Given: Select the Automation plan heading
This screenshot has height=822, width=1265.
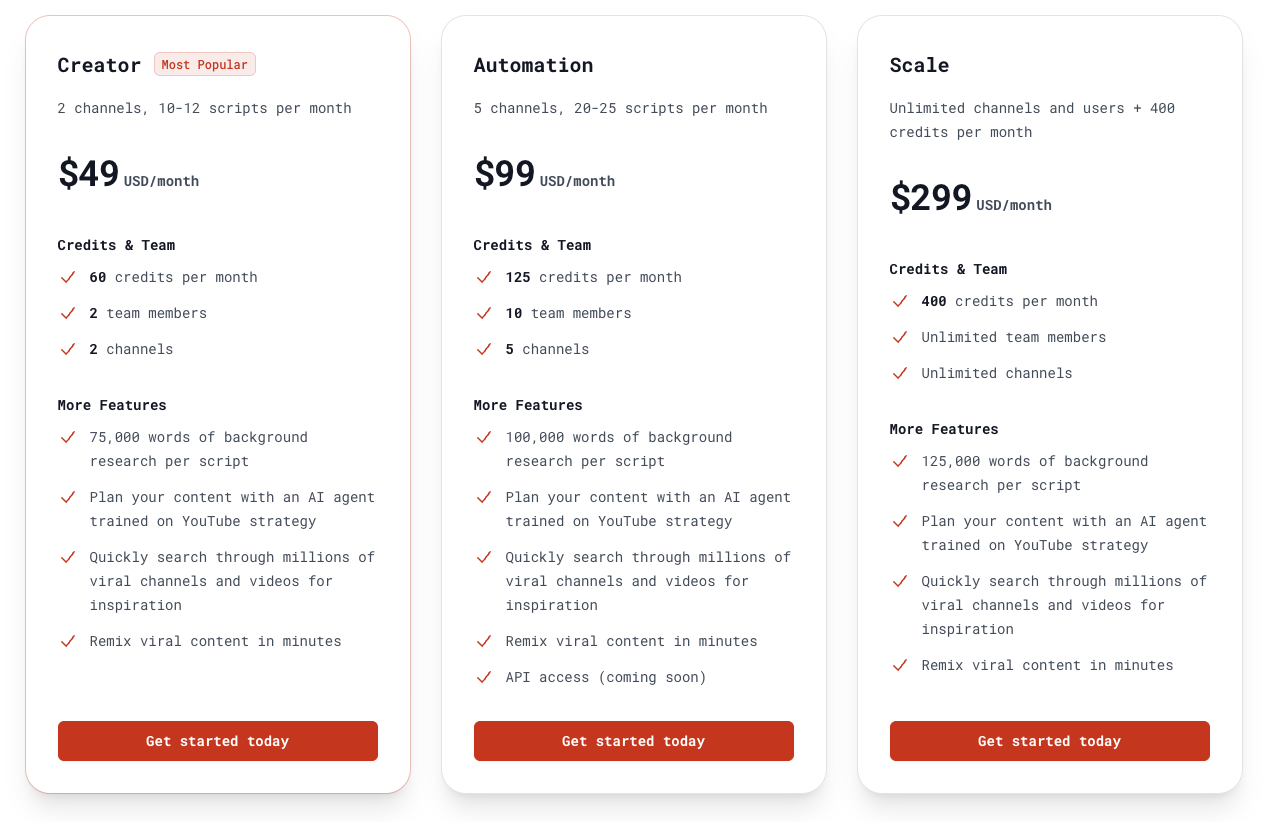Looking at the screenshot, I should coord(533,65).
